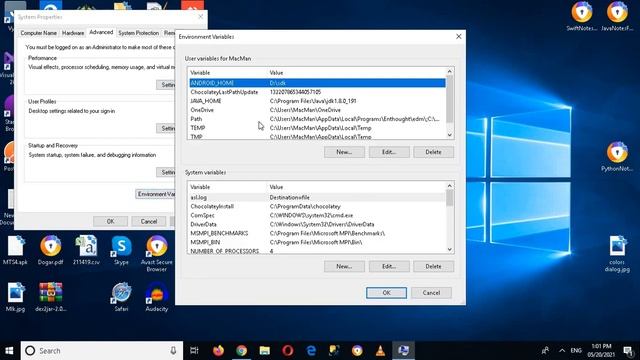Select the DriverData system variable
This screenshot has height=360, width=640.
point(317,224)
